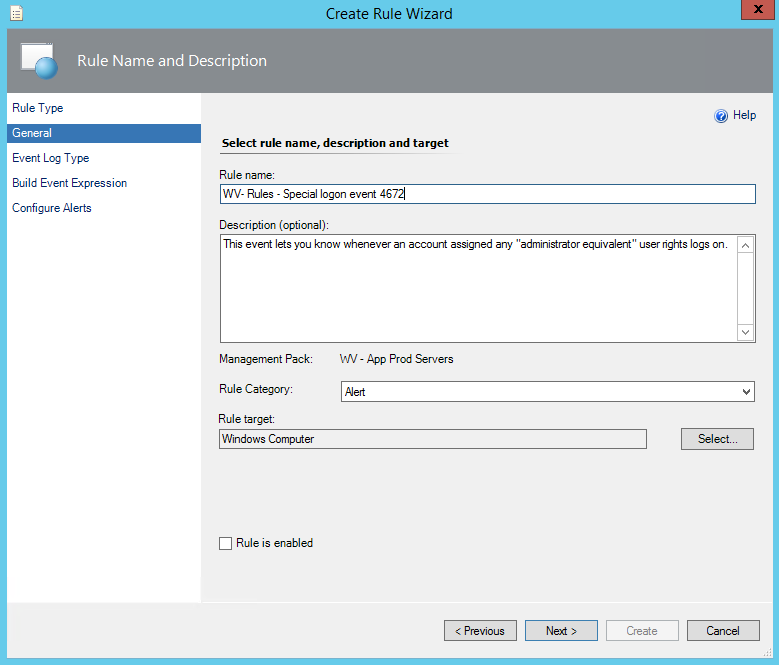Go back with the < Previous button
The height and width of the screenshot is (665, 779).
480,631
